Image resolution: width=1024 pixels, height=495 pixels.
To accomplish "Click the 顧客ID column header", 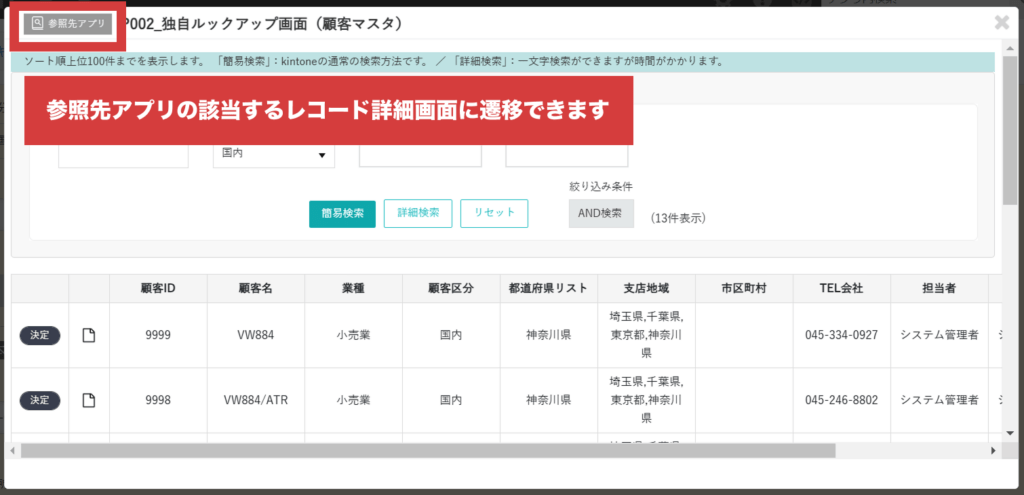I will click(158, 288).
